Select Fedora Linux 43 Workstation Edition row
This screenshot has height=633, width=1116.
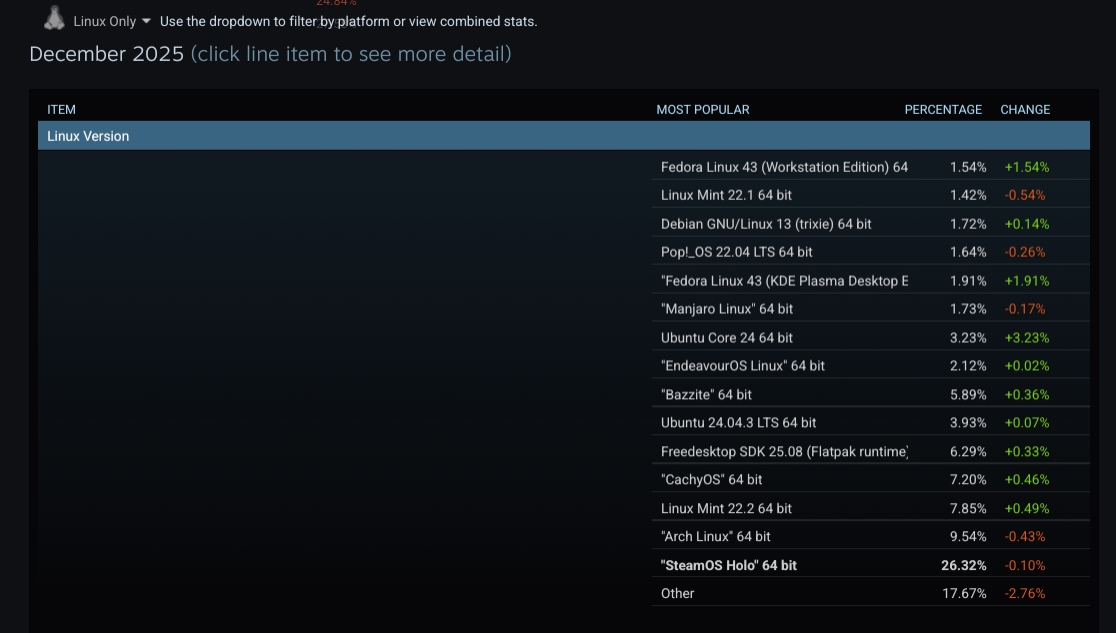[870, 167]
